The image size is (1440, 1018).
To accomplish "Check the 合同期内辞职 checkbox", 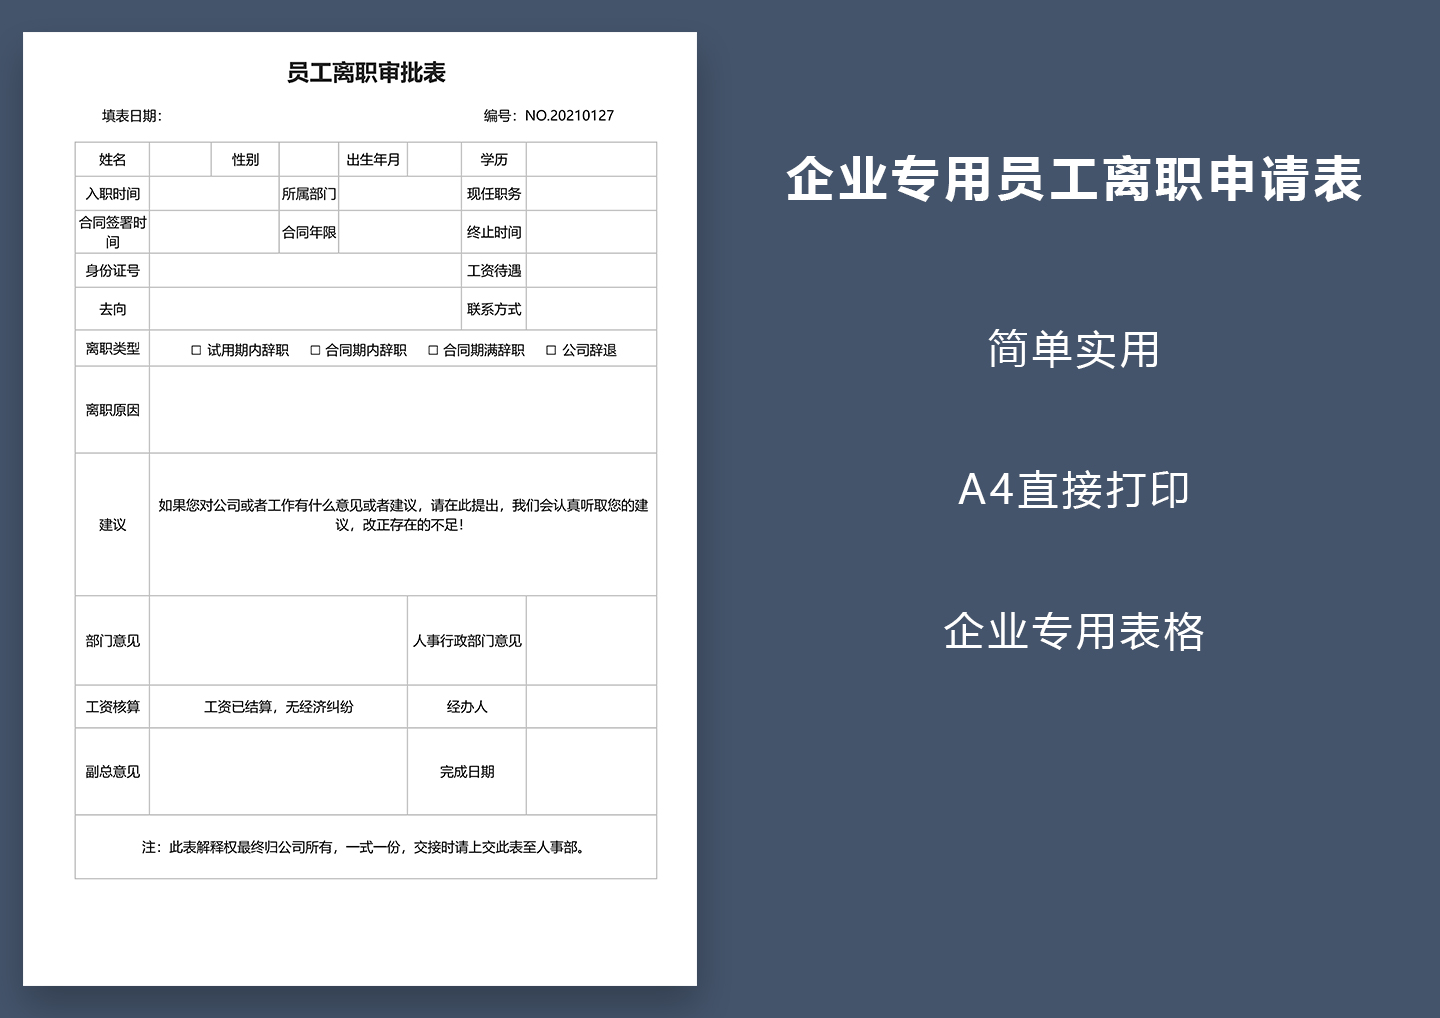I will [315, 350].
